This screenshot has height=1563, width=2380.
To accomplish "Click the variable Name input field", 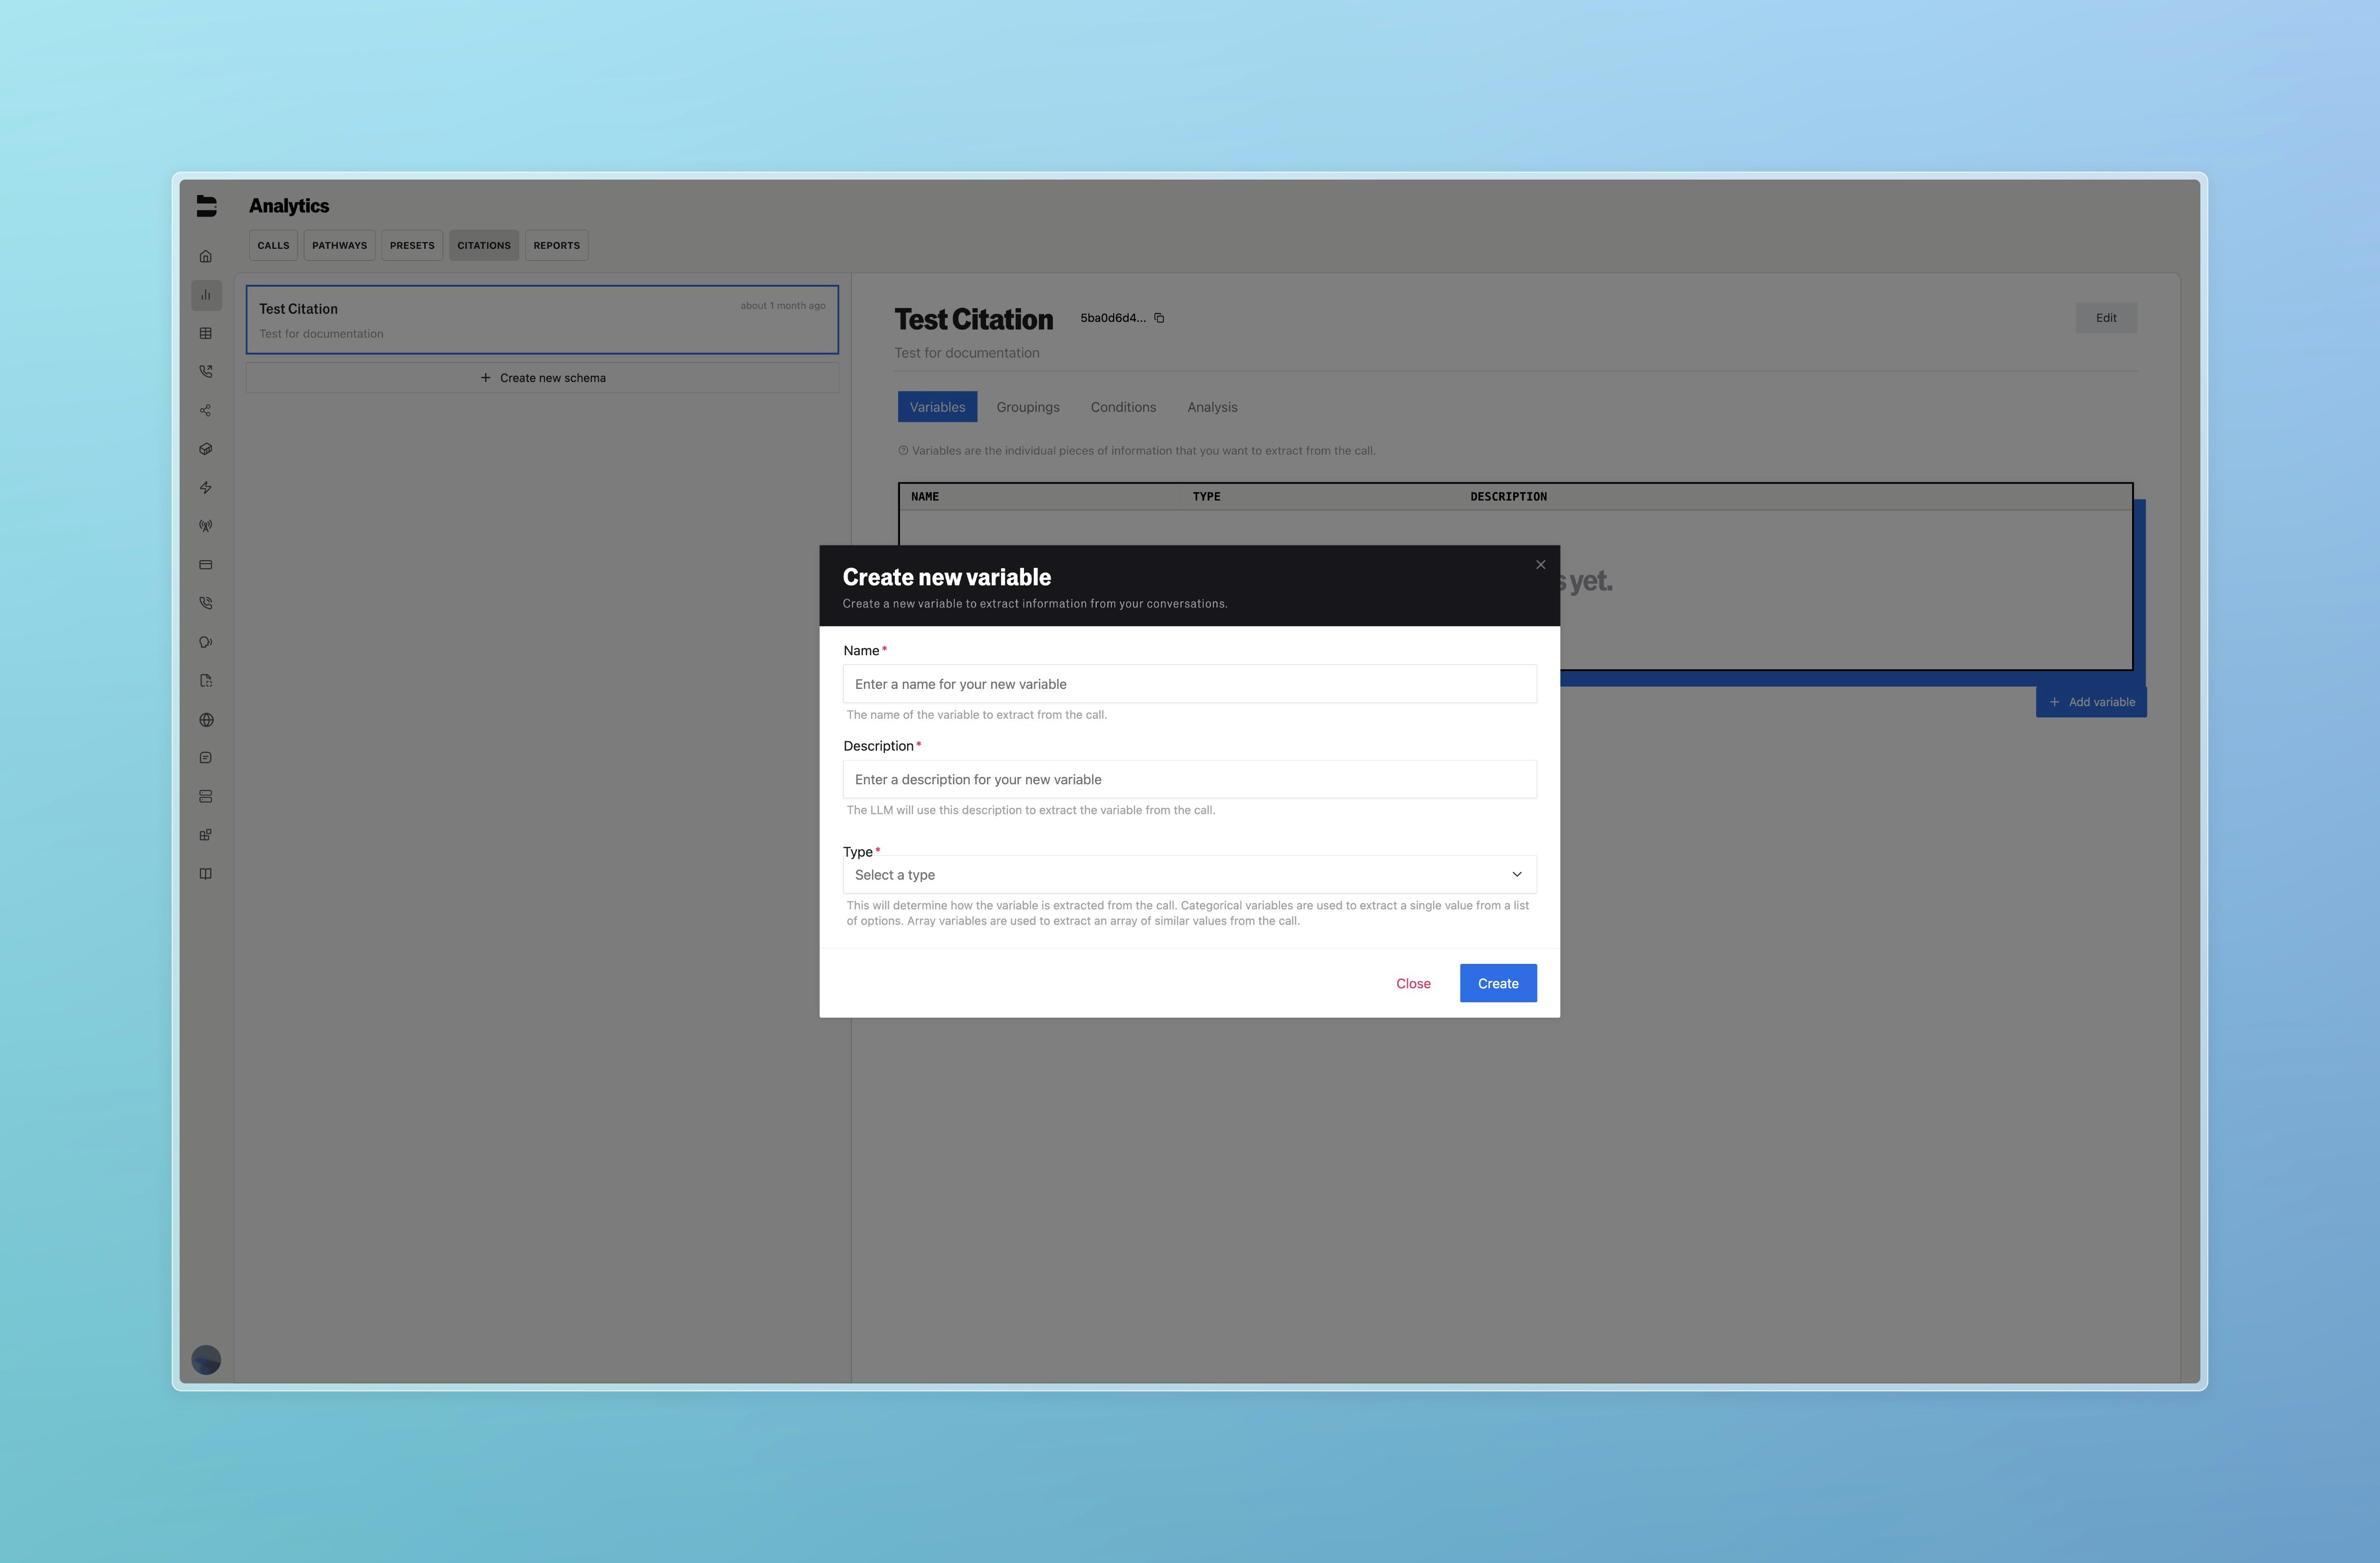I will click(1189, 684).
